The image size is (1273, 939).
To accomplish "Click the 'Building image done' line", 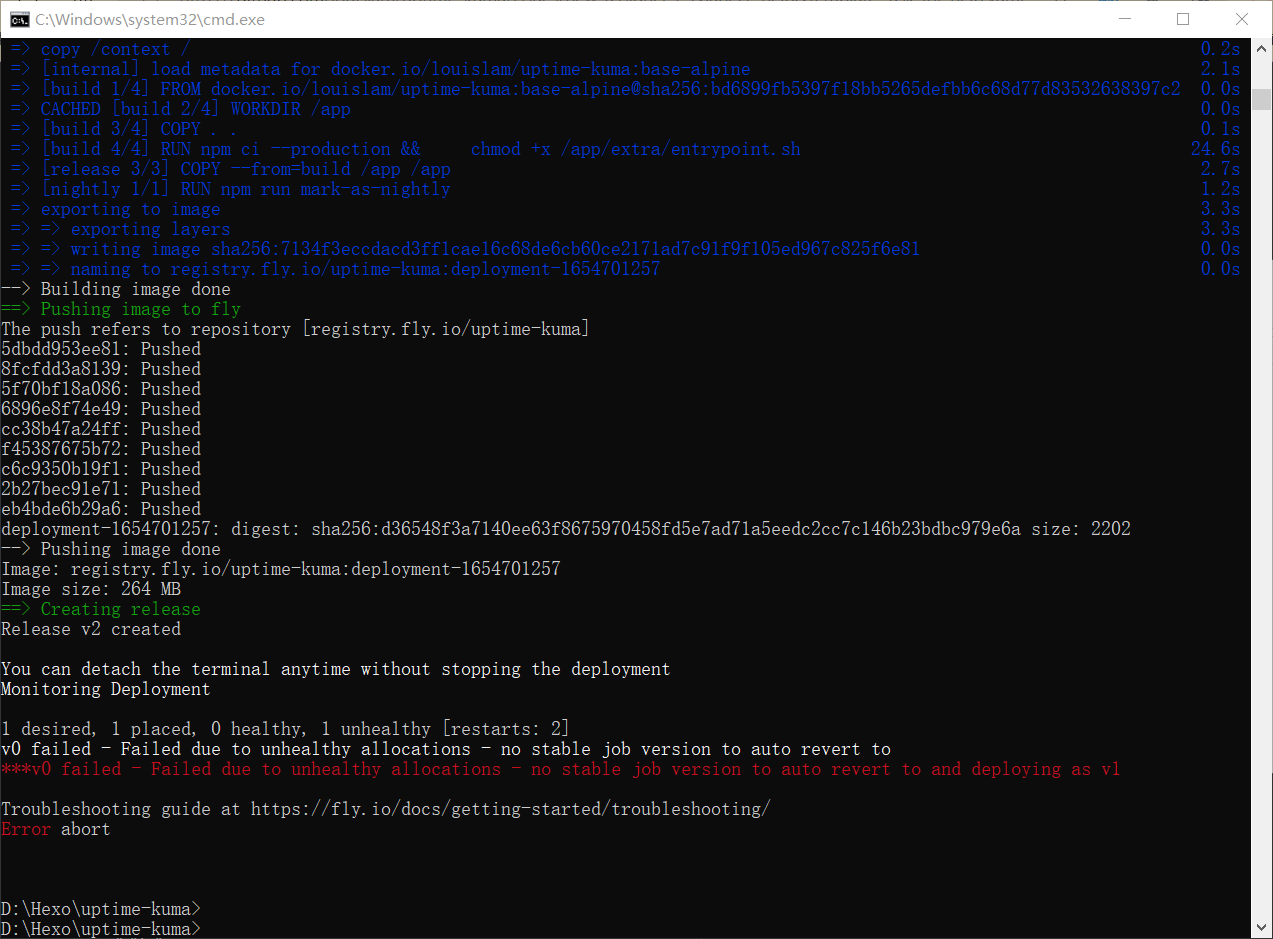I will (116, 289).
